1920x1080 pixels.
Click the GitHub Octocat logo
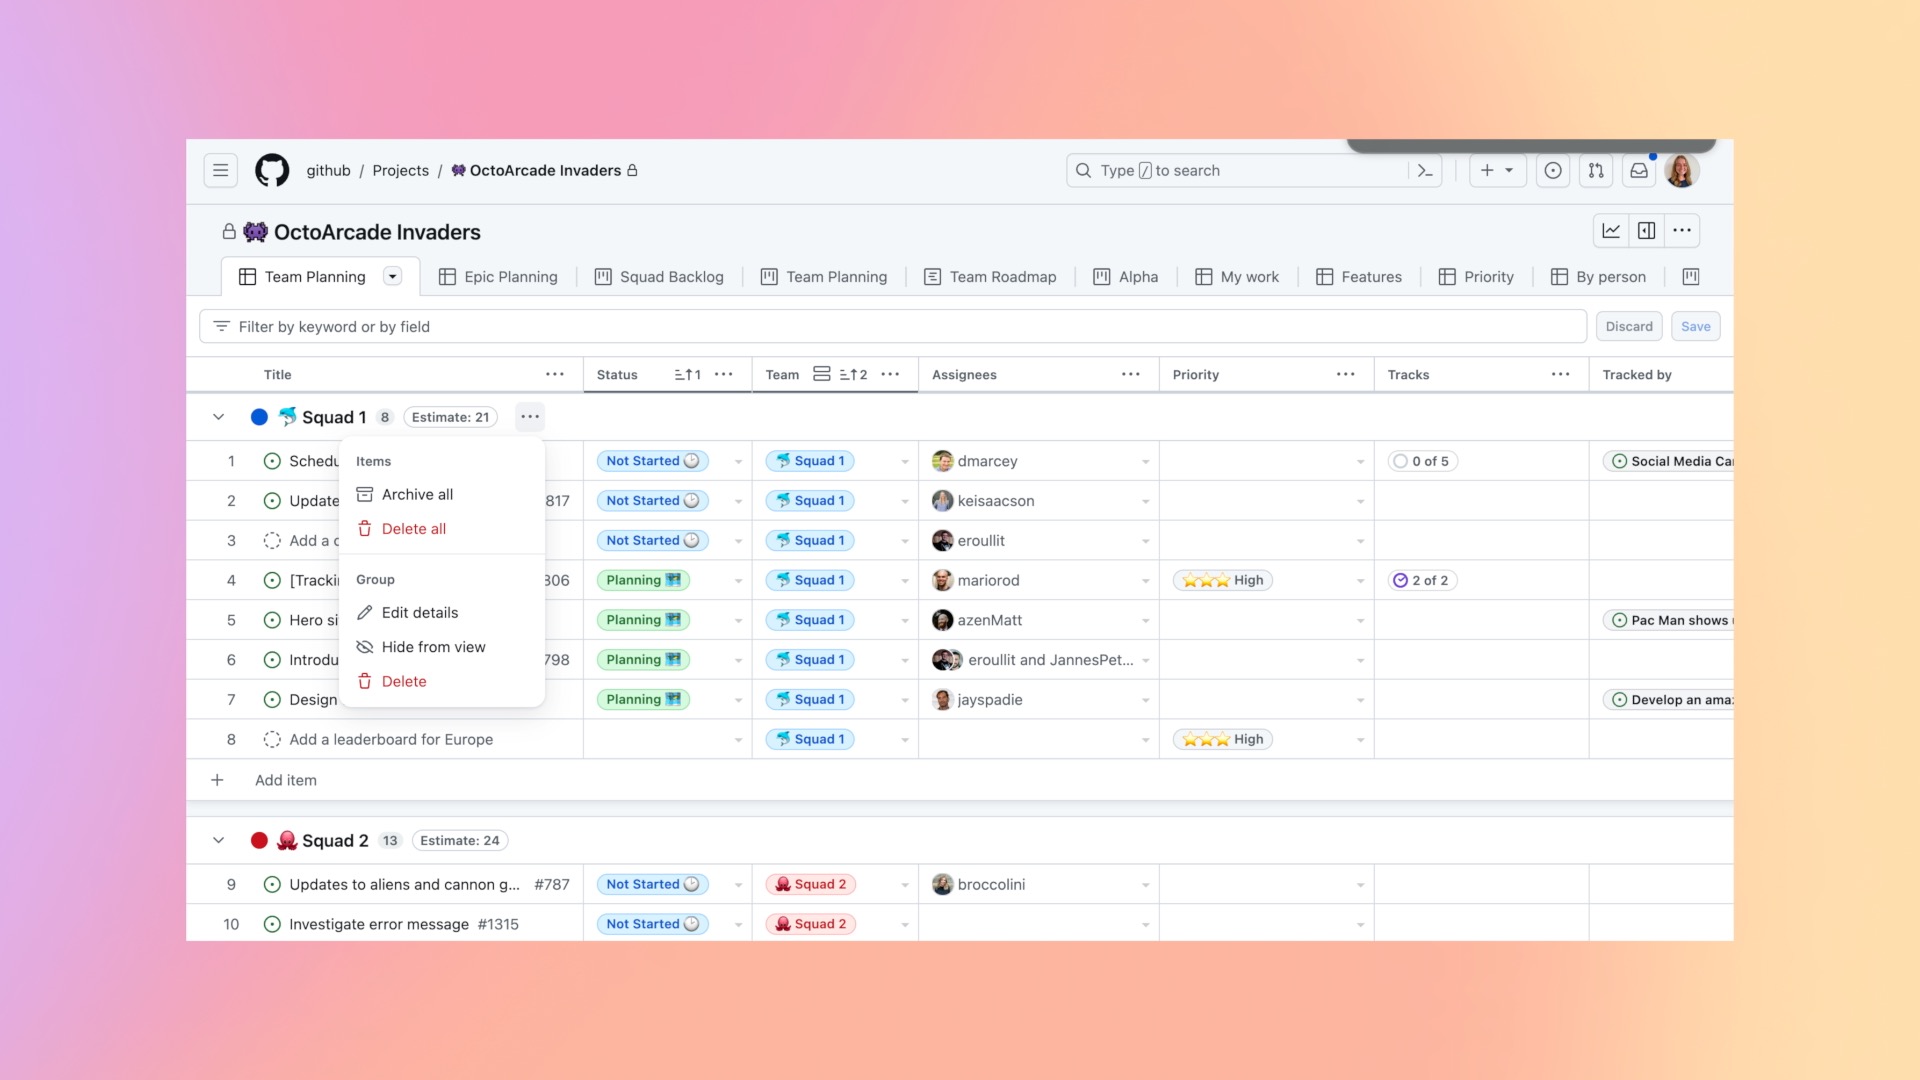272,171
